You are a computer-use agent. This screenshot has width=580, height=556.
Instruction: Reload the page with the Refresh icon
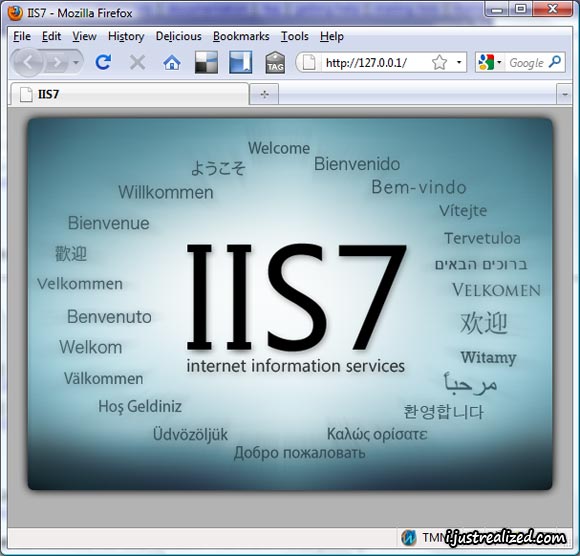[103, 62]
